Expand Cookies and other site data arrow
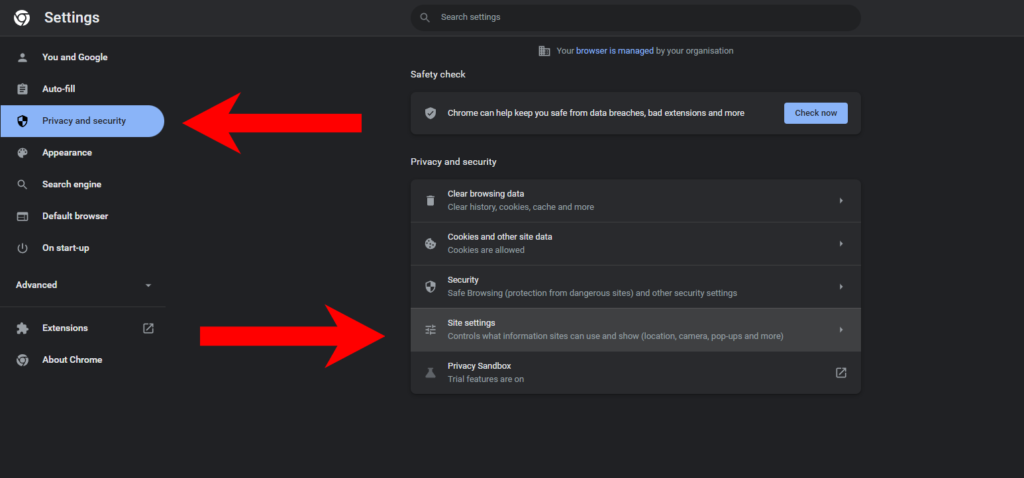Image resolution: width=1024 pixels, height=478 pixels. (841, 243)
